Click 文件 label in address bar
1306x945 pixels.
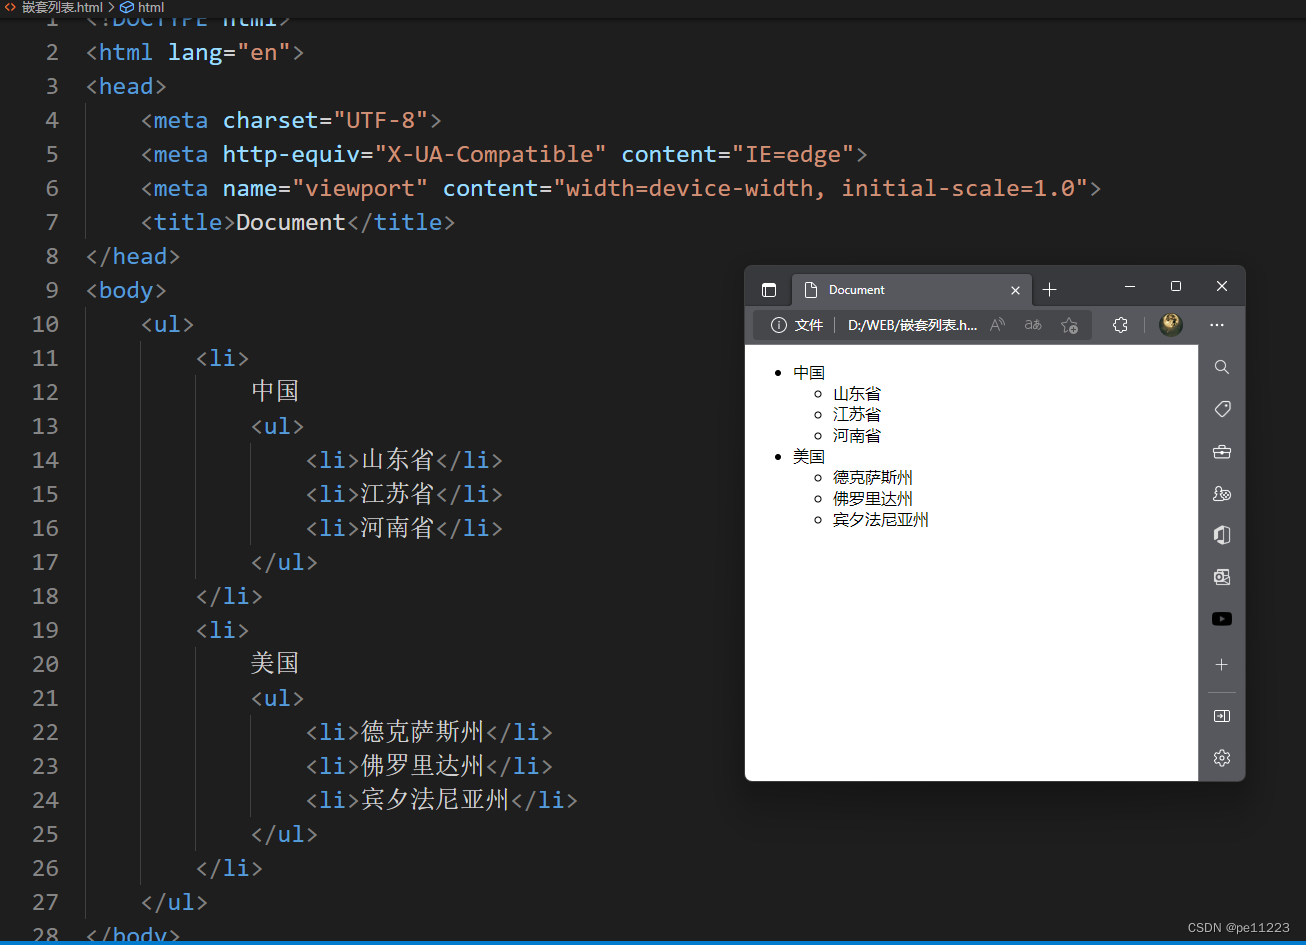(809, 325)
